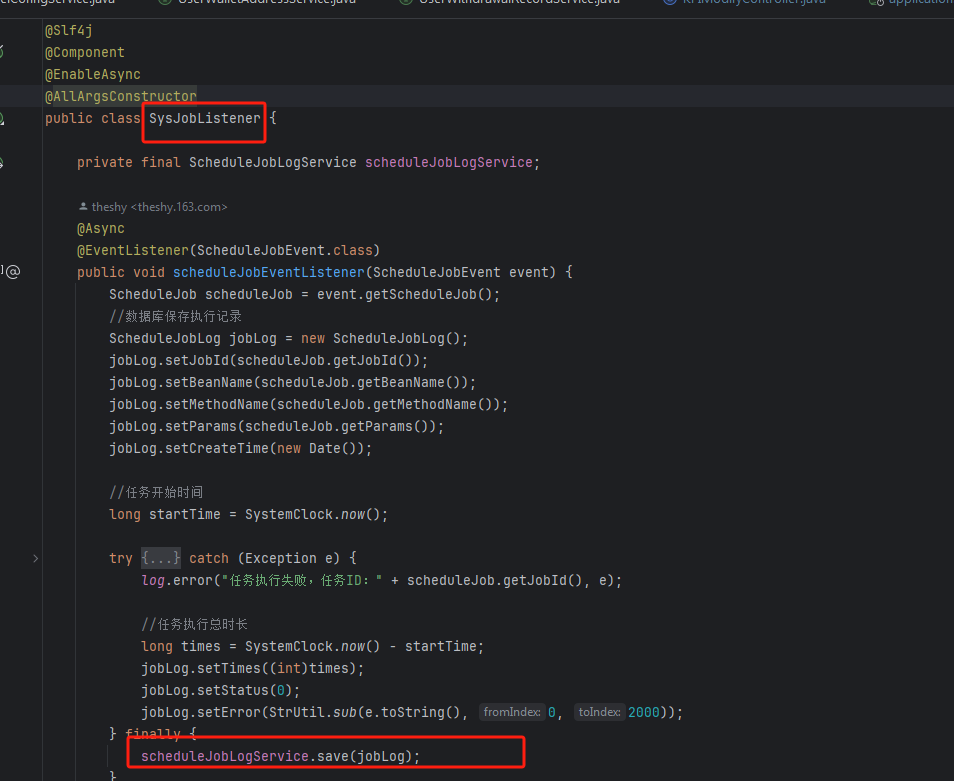Click catch (Exception e) clause
Viewport: 954px width, 781px height.
point(265,558)
